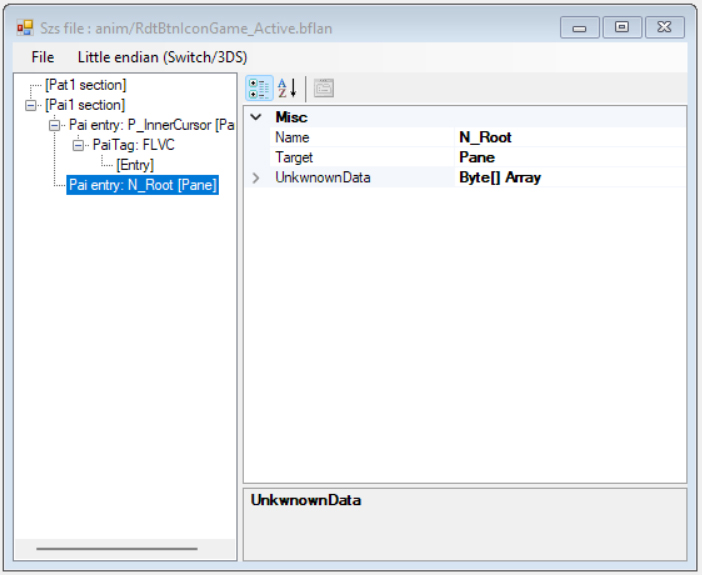Click the app icon in title bar
702x575 pixels.
point(25,28)
